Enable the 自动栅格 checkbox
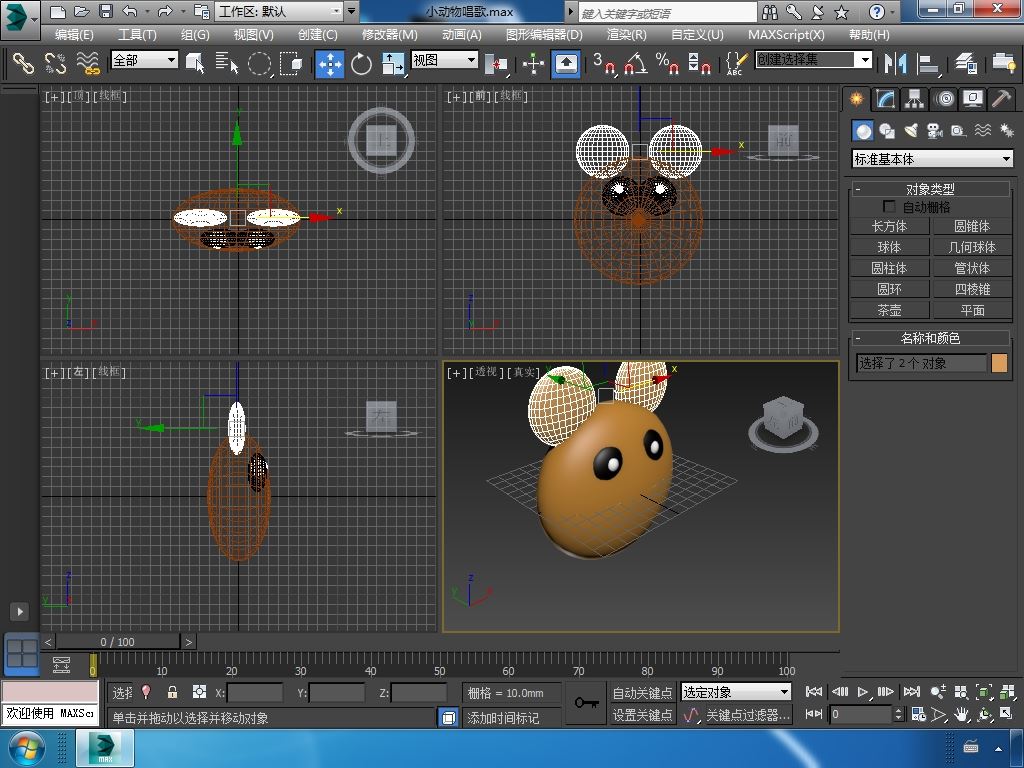This screenshot has height=768, width=1024. click(889, 207)
